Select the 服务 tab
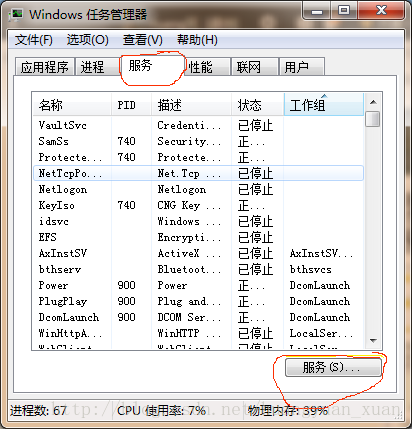Viewport: 412px width, 429px height. [x=152, y=66]
